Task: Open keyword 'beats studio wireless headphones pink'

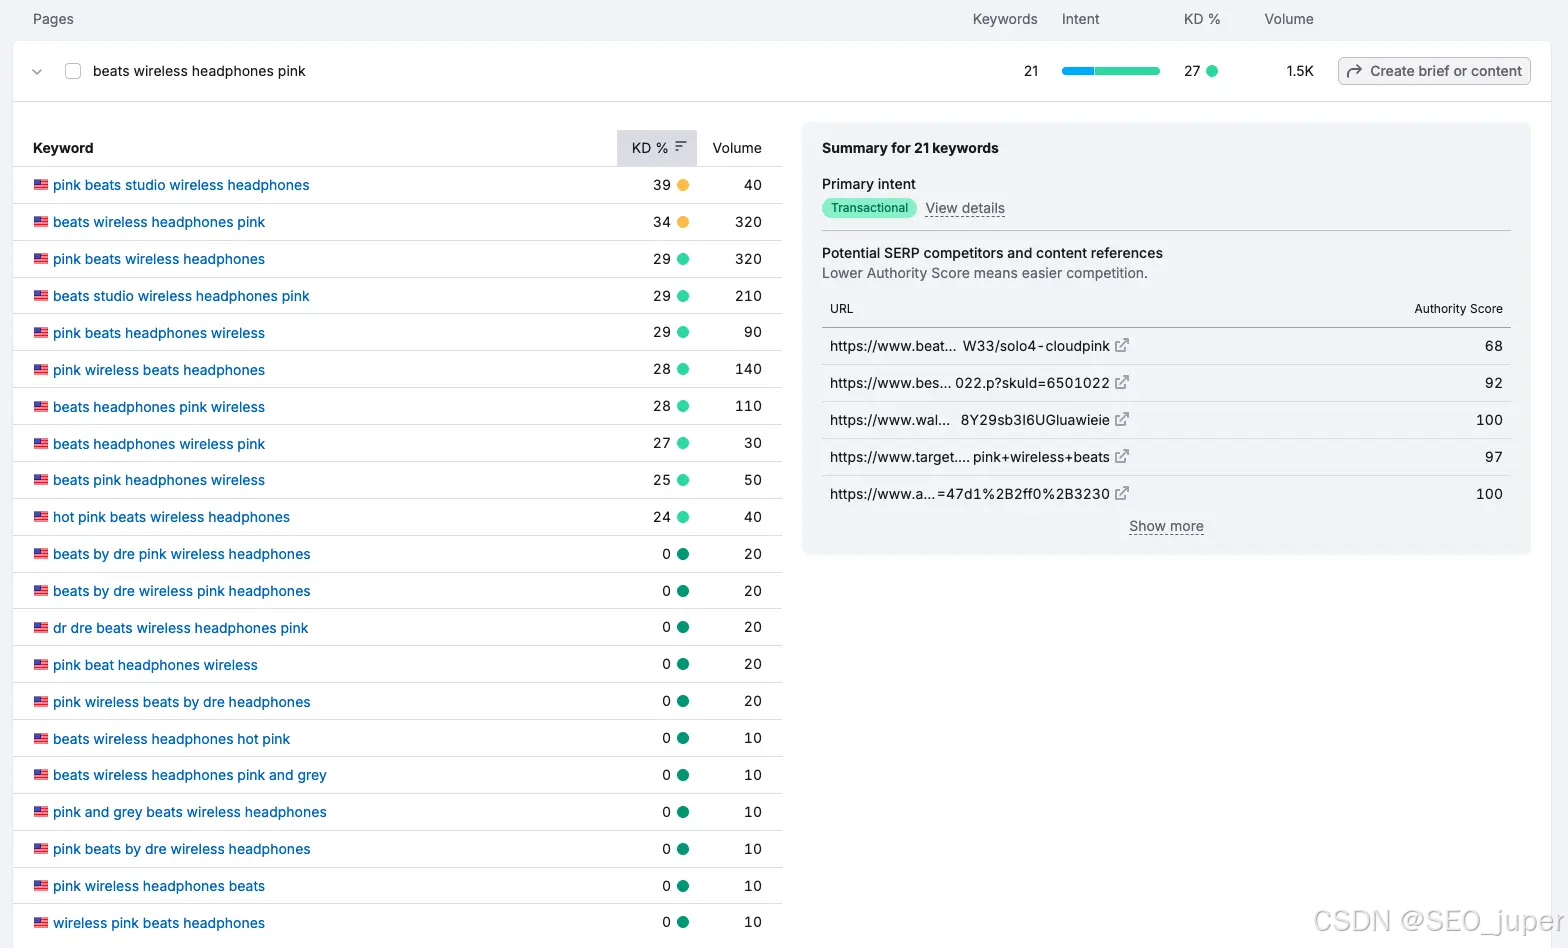Action: 181,296
